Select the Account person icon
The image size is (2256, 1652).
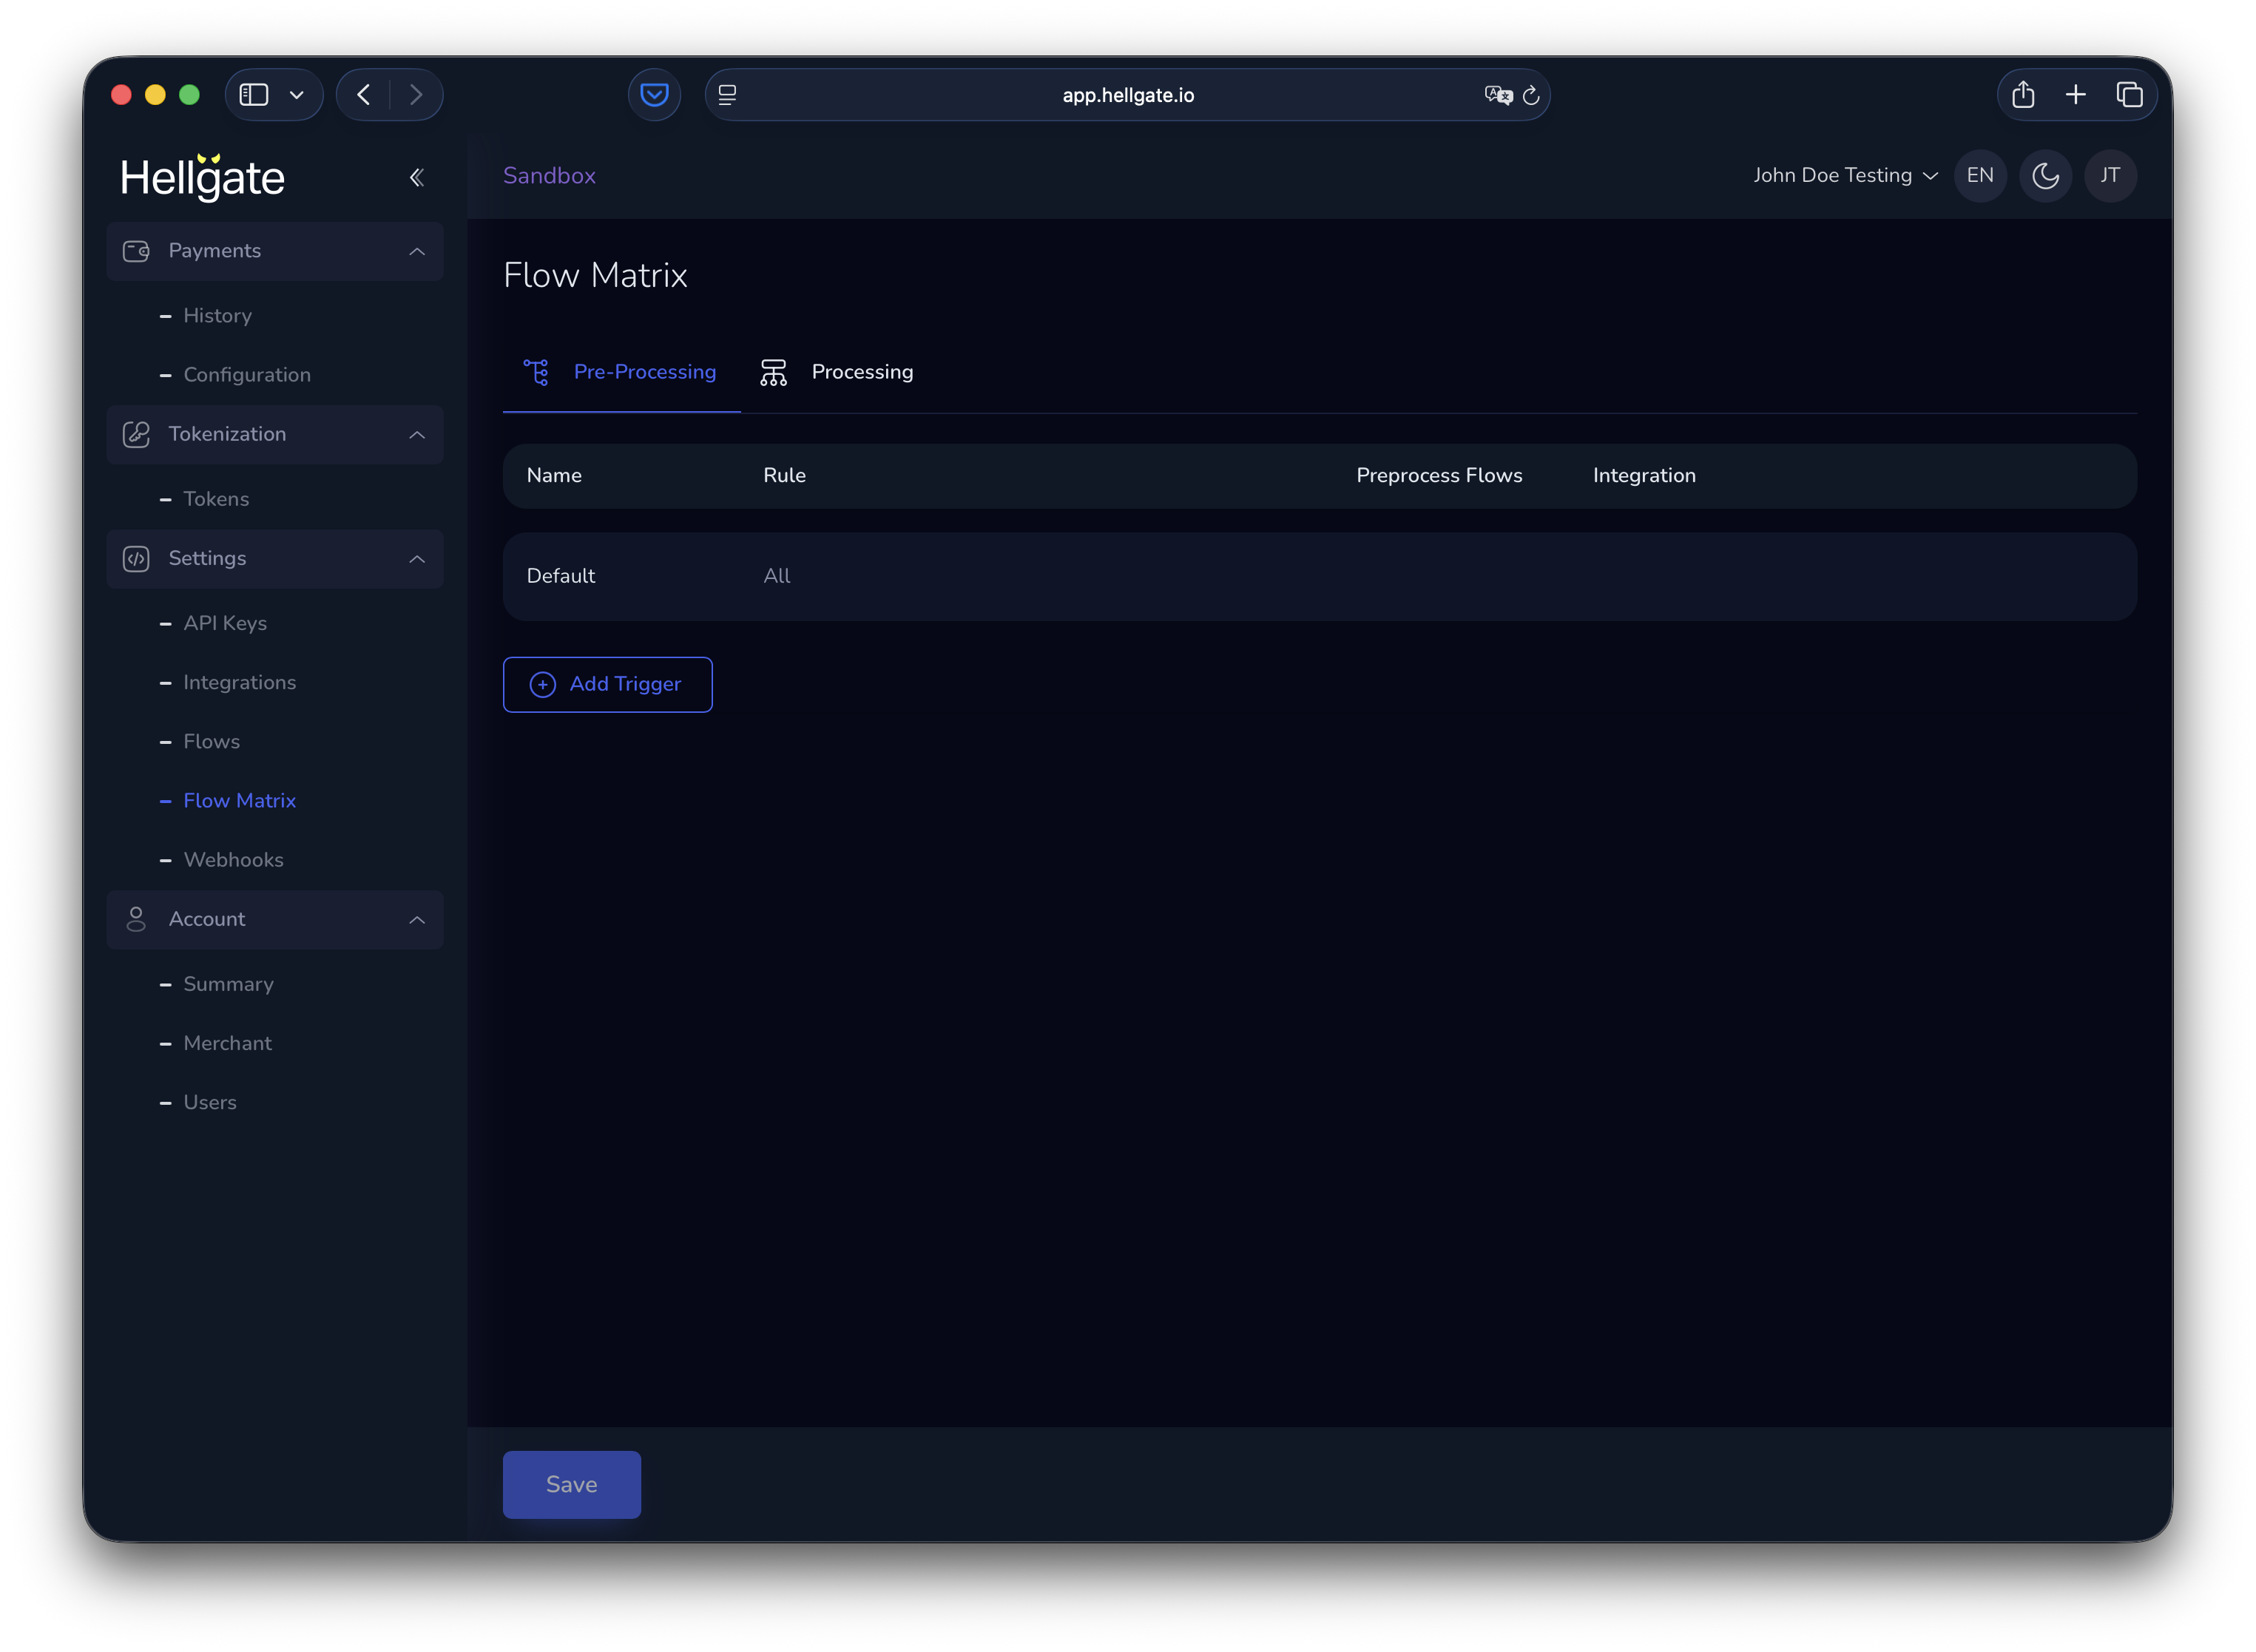pos(136,919)
